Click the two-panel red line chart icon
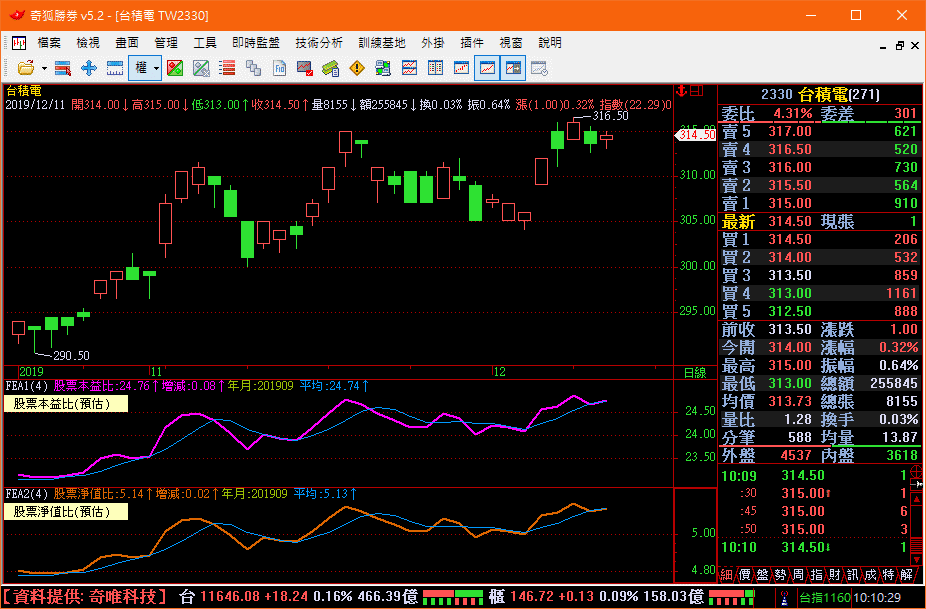The image size is (926, 609). pos(409,69)
